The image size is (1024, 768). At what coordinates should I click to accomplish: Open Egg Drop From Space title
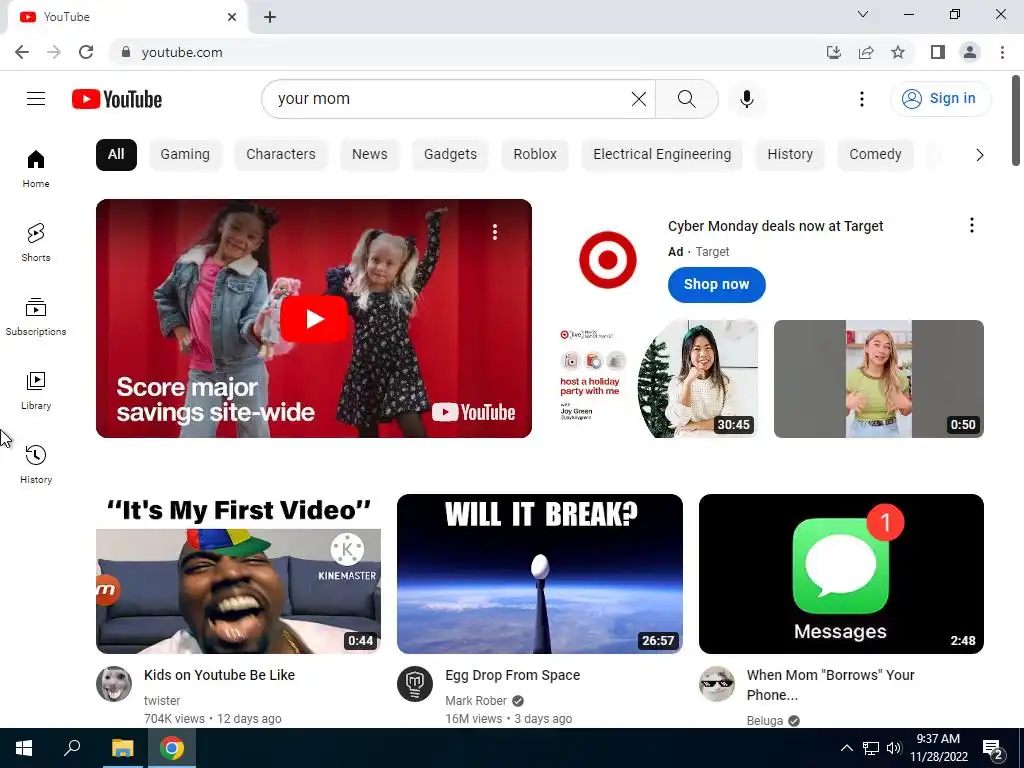tap(513, 675)
